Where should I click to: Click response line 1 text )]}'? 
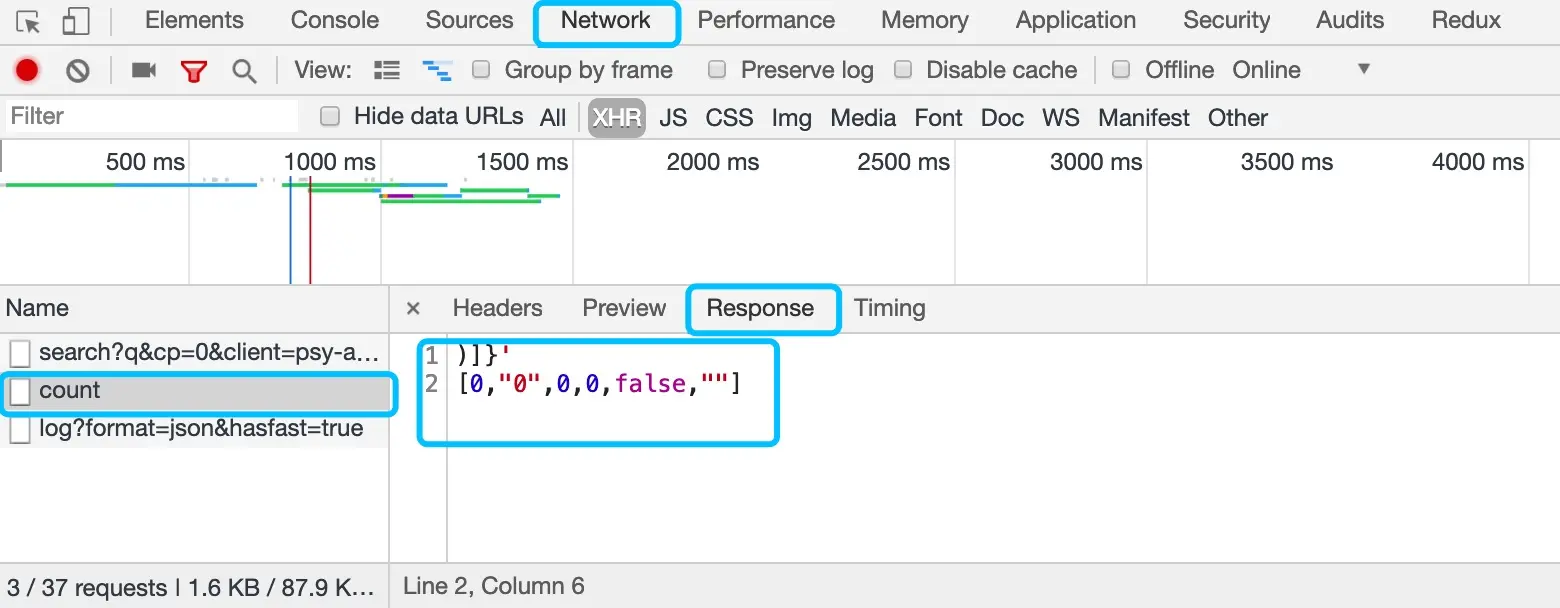[484, 355]
